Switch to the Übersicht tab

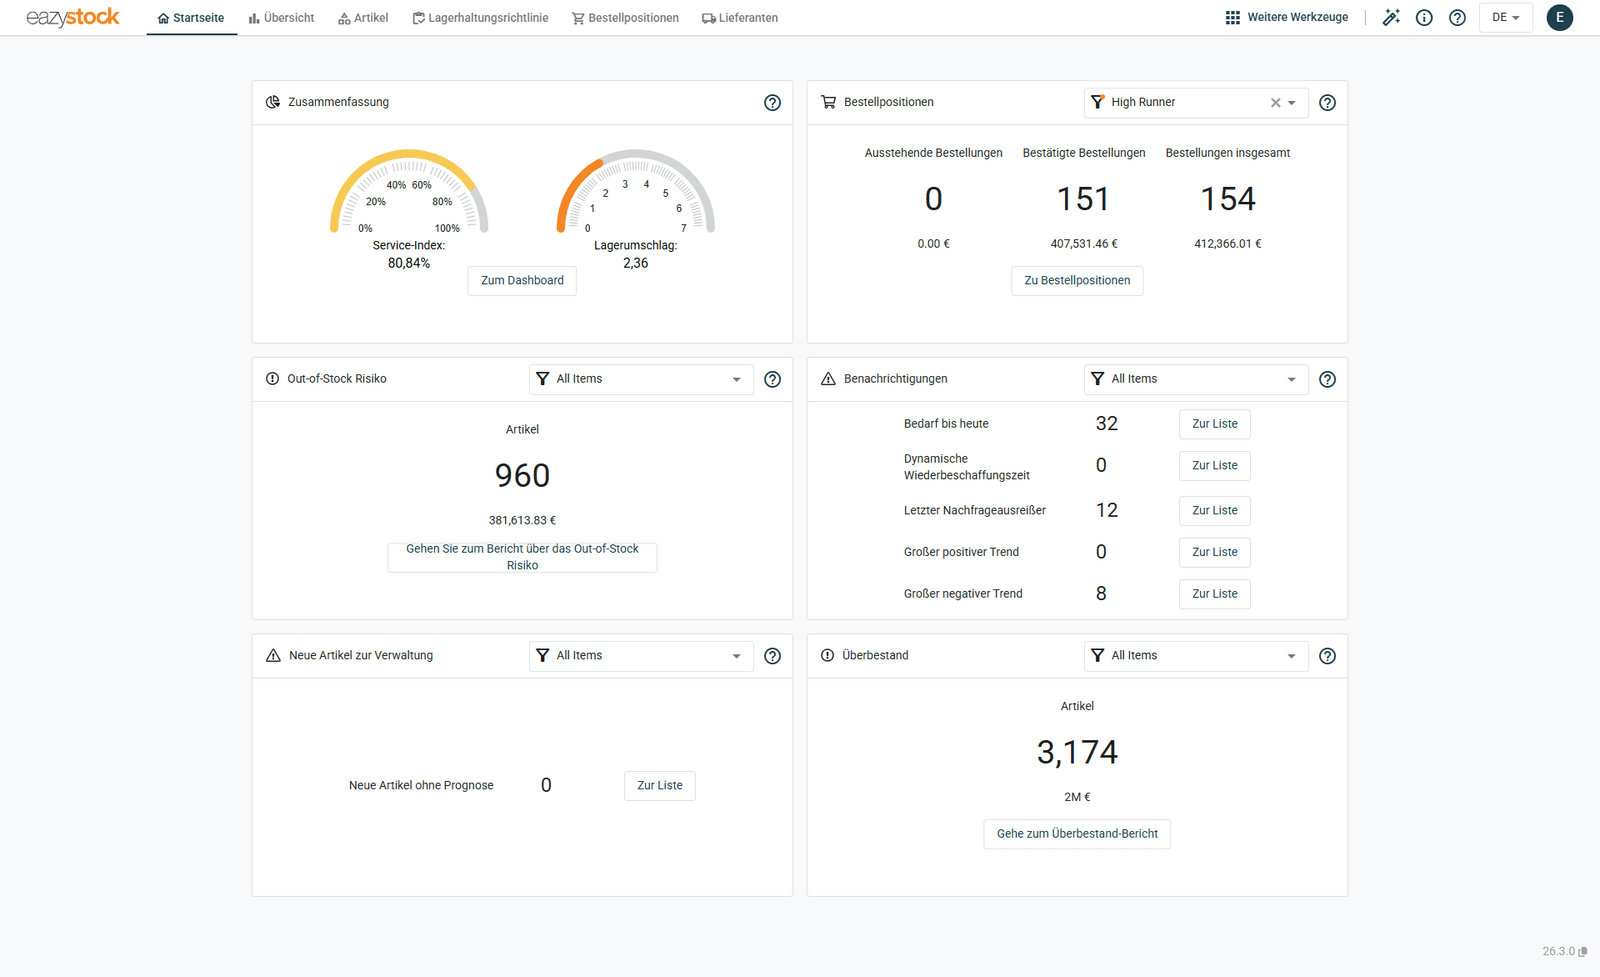pos(281,18)
